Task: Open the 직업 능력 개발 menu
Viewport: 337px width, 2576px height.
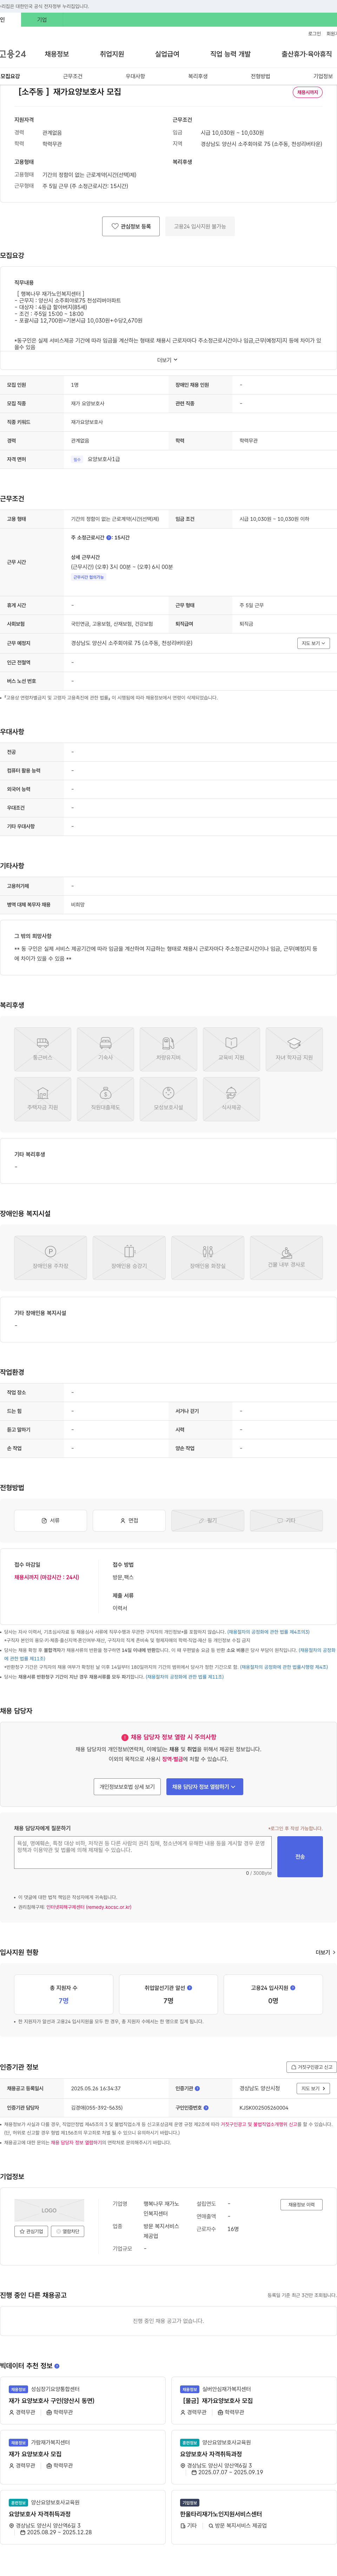Action: [x=230, y=54]
